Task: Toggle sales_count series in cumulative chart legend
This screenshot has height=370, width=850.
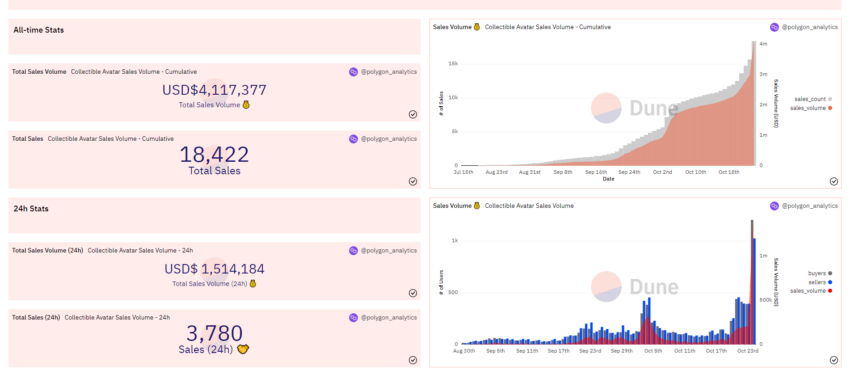Action: (813, 99)
